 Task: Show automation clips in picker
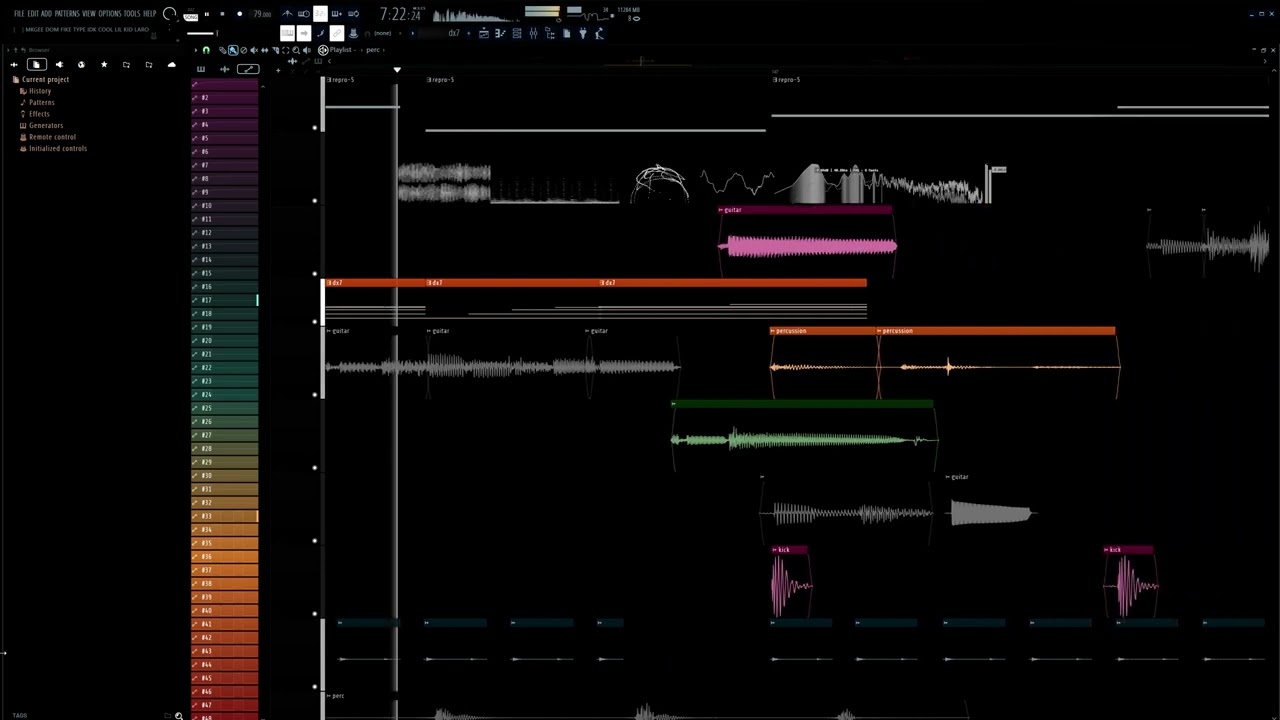[248, 69]
